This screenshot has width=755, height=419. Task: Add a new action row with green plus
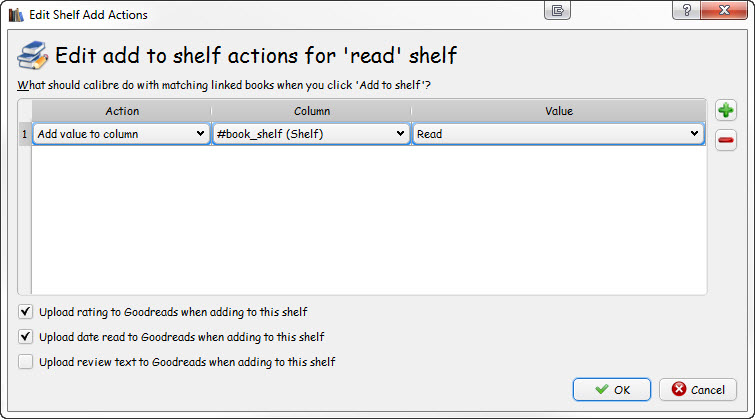click(727, 110)
